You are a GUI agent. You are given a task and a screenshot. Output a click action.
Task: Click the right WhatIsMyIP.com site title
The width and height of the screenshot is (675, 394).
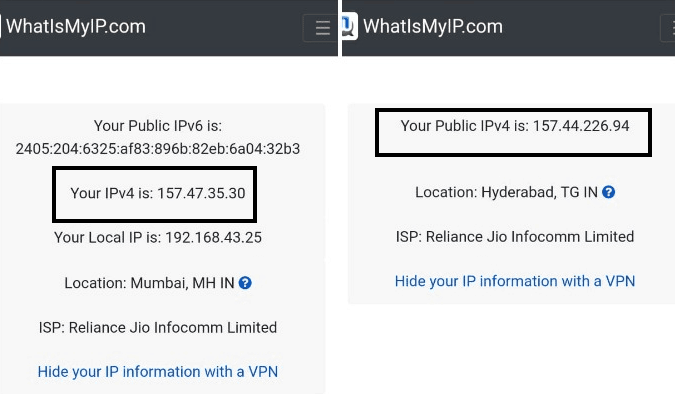coord(433,26)
